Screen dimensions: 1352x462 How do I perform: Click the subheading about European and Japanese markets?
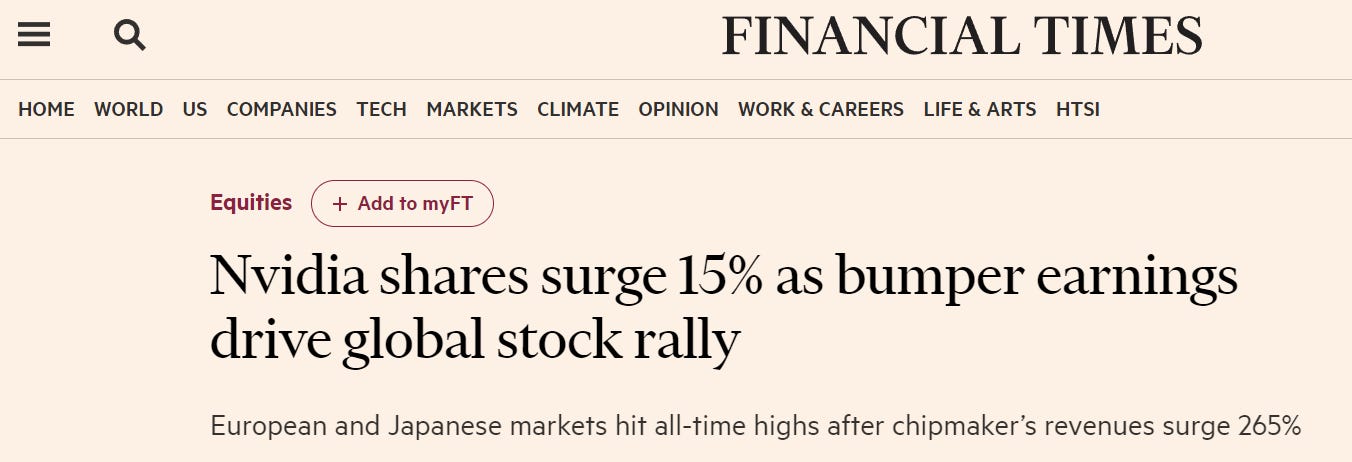point(755,426)
